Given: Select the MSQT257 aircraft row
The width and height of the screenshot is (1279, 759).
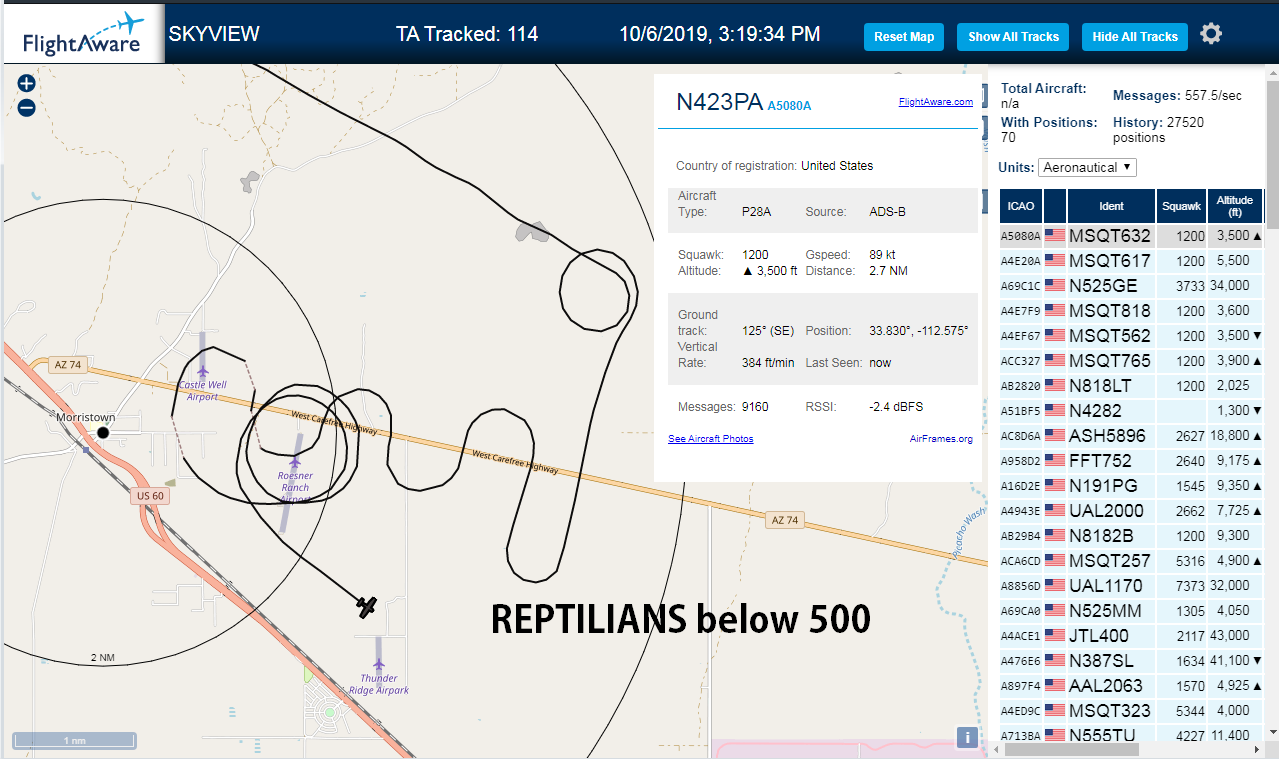Looking at the screenshot, I should coord(1132,561).
